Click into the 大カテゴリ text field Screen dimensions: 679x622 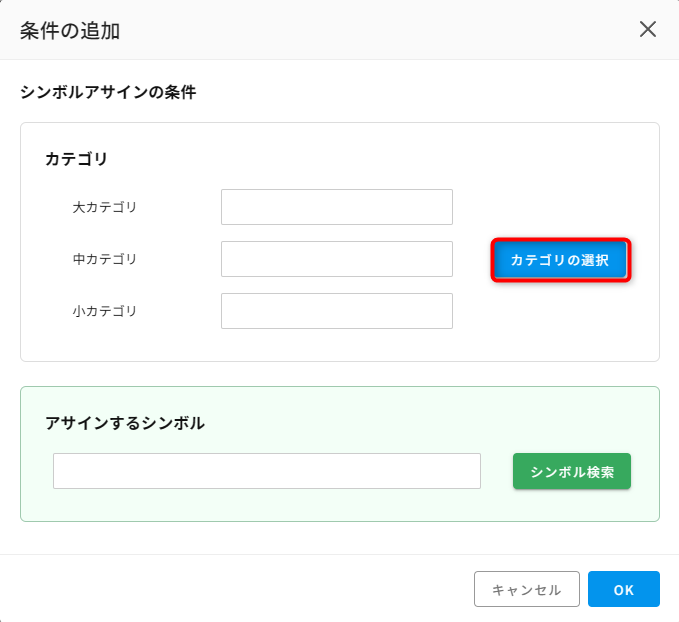[x=337, y=207]
